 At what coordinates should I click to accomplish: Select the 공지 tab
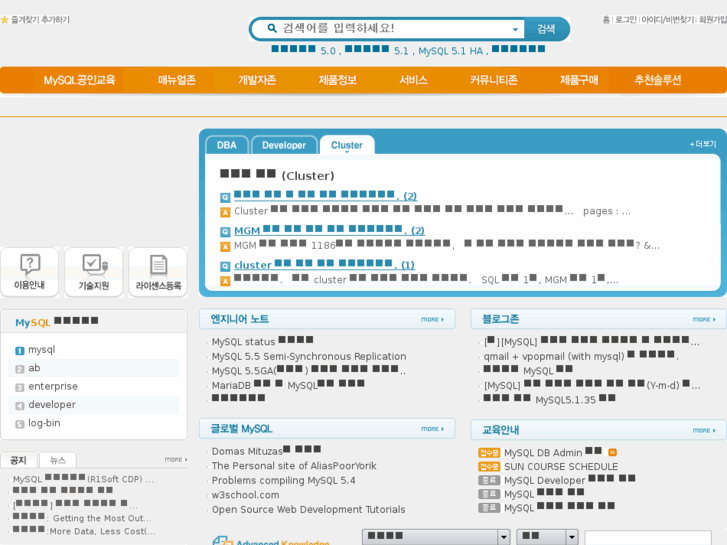click(19, 460)
